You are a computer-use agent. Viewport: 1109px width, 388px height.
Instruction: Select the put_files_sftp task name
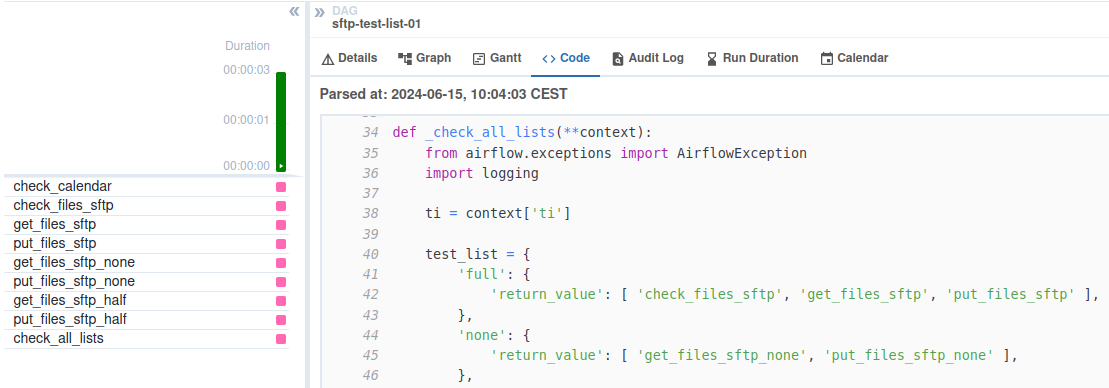[x=55, y=244]
